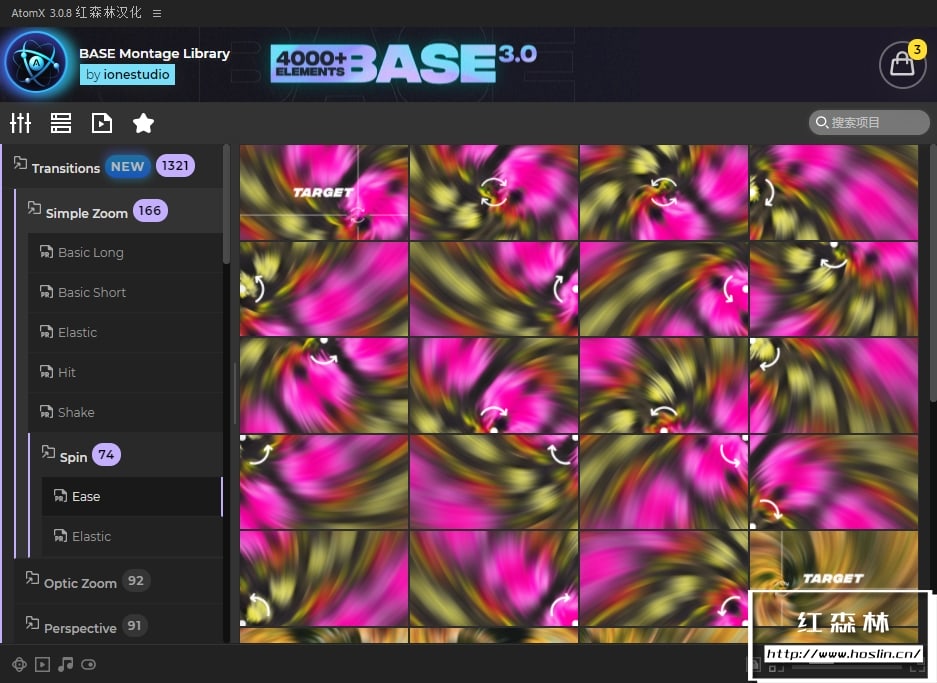Click the Basic Short folder icon

46,292
